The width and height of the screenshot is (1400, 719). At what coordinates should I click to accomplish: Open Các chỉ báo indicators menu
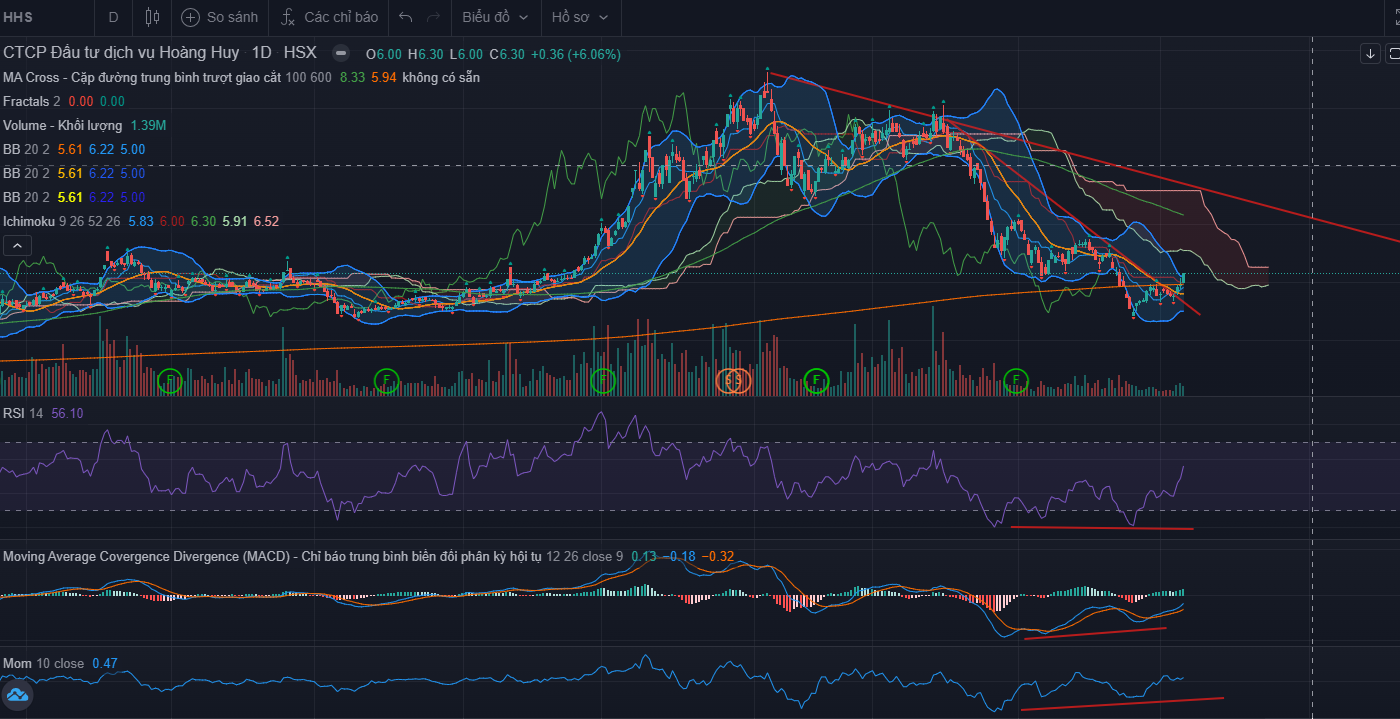point(330,17)
